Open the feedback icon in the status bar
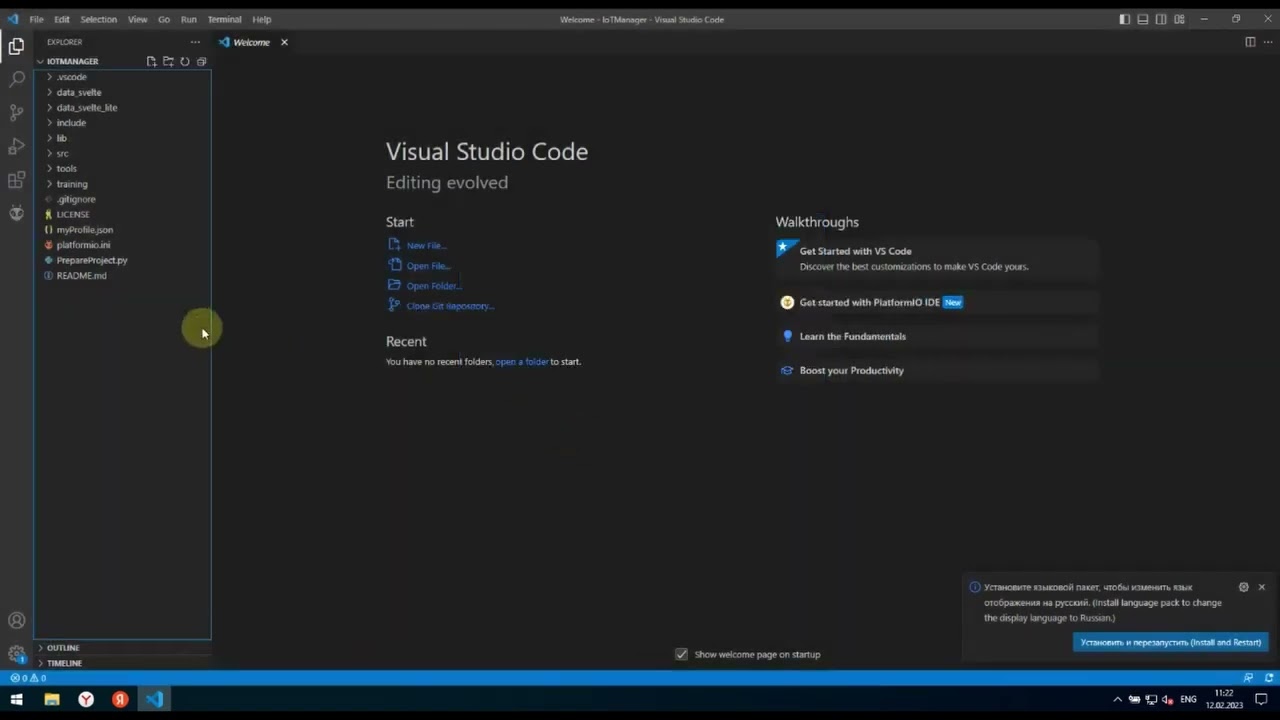 1248,678
